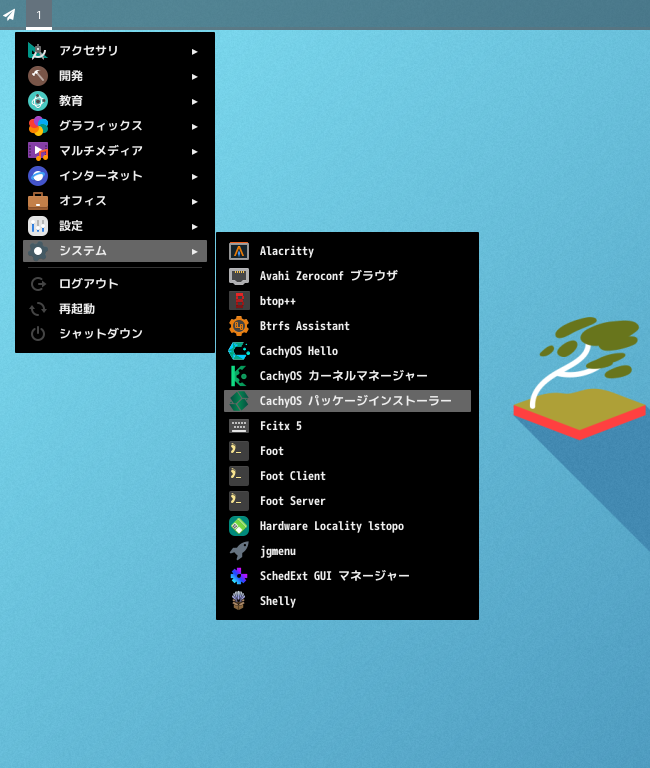Image resolution: width=650 pixels, height=768 pixels.
Task: Expand the 教育 submenu arrow
Action: pyautogui.click(x=194, y=101)
